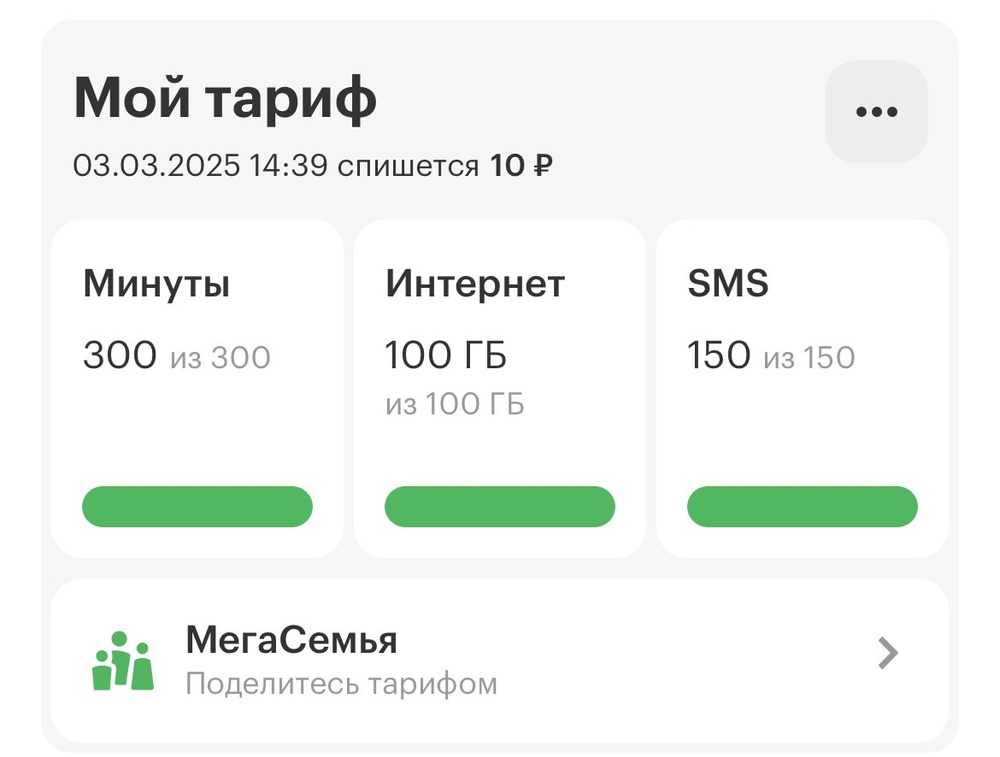Click the 10 ₽ charge amount

pyautogui.click(x=521, y=166)
